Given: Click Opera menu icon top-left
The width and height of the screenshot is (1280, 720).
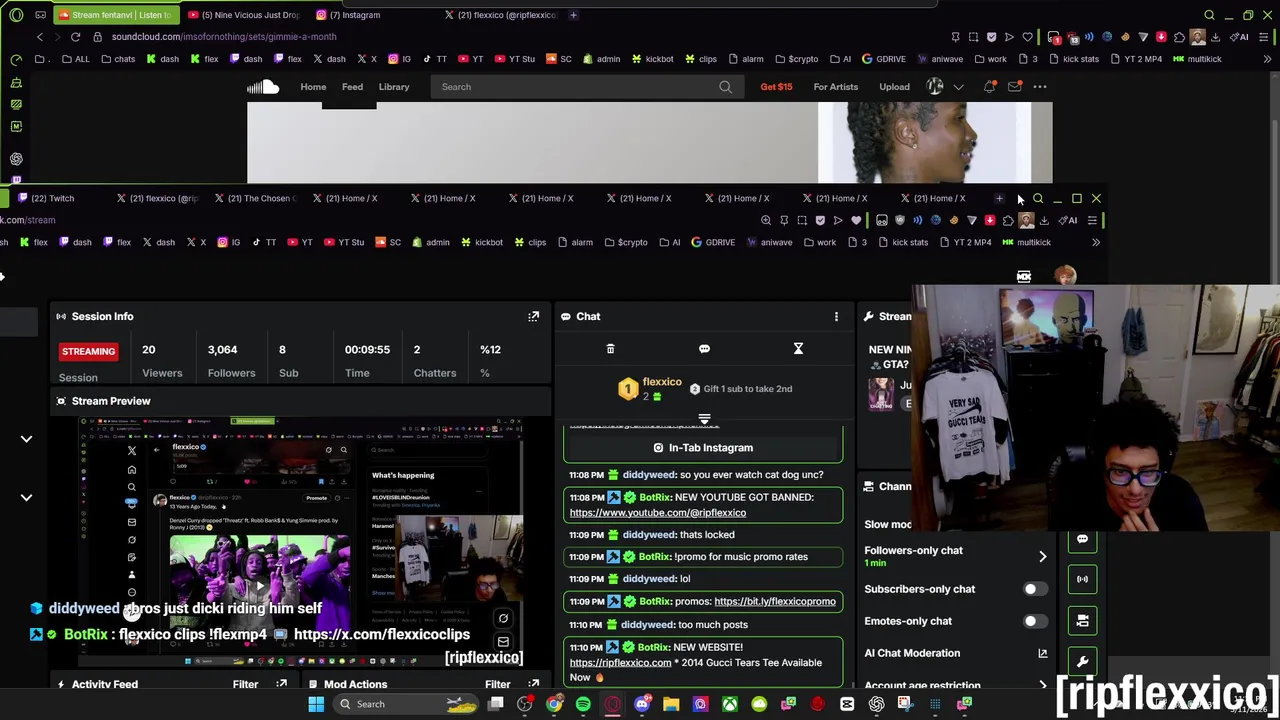Looking at the screenshot, I should point(16,15).
